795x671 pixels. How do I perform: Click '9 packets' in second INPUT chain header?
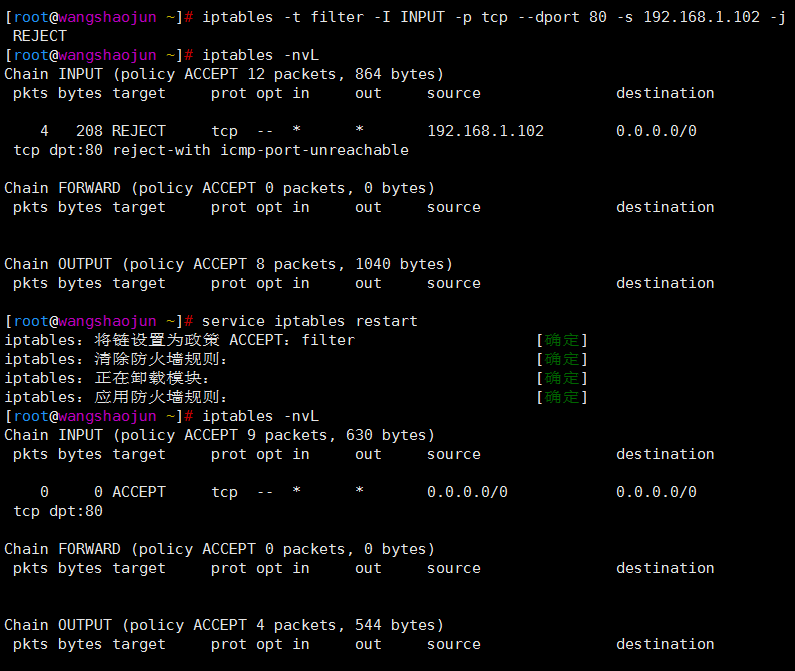(x=287, y=435)
